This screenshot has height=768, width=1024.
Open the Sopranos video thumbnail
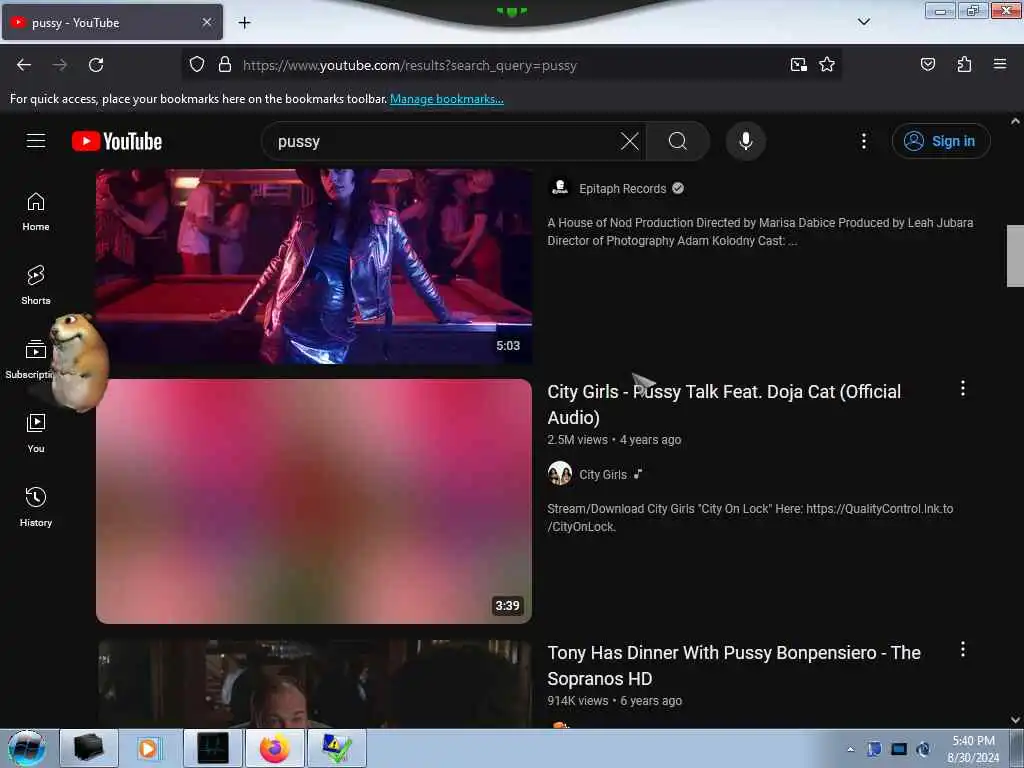point(314,684)
